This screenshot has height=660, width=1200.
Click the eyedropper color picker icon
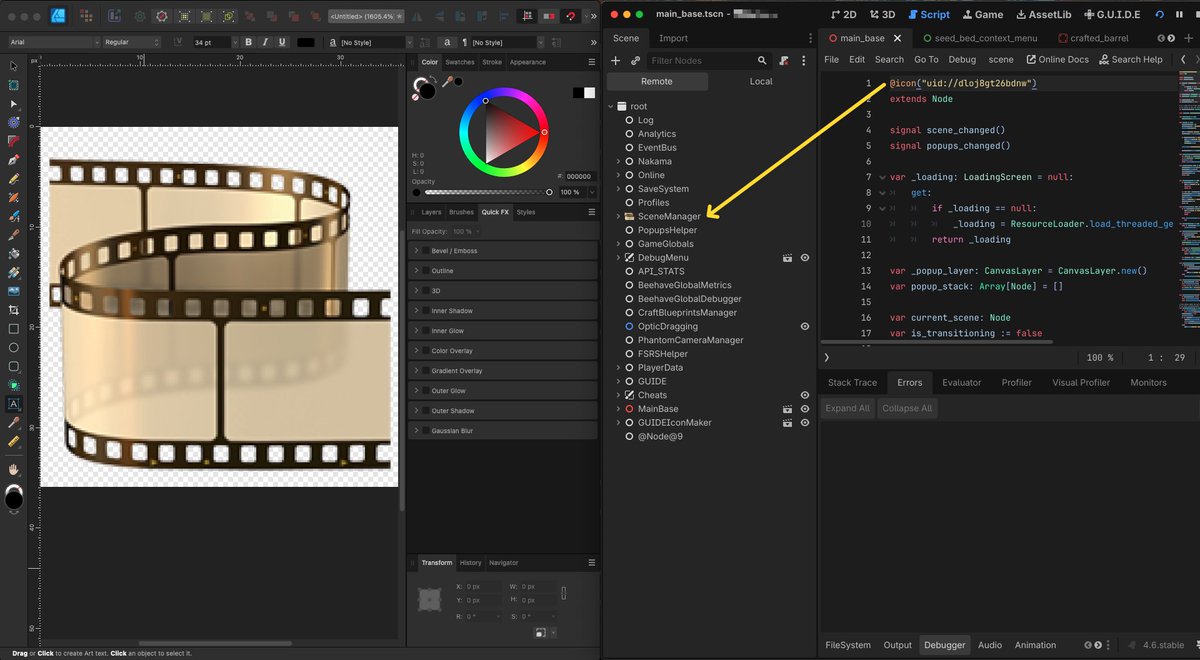[448, 81]
